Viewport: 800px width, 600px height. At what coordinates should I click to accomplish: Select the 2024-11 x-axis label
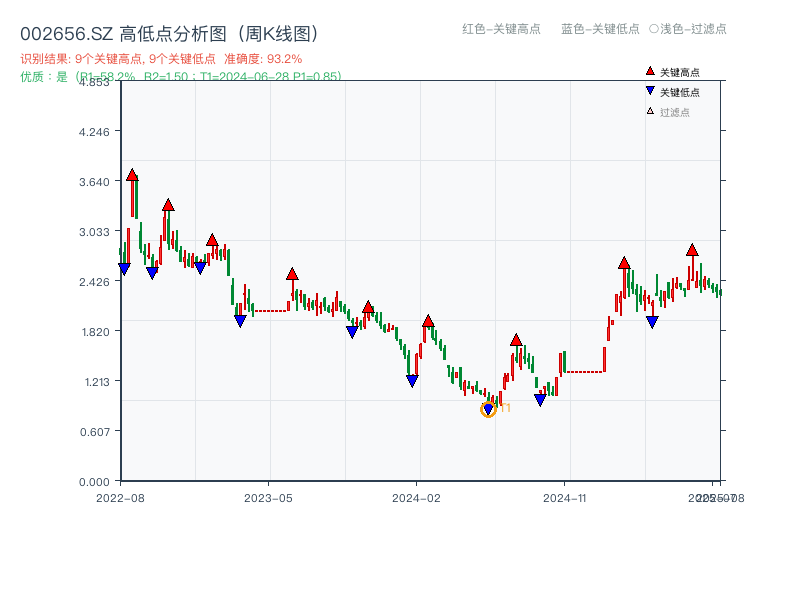tap(564, 497)
